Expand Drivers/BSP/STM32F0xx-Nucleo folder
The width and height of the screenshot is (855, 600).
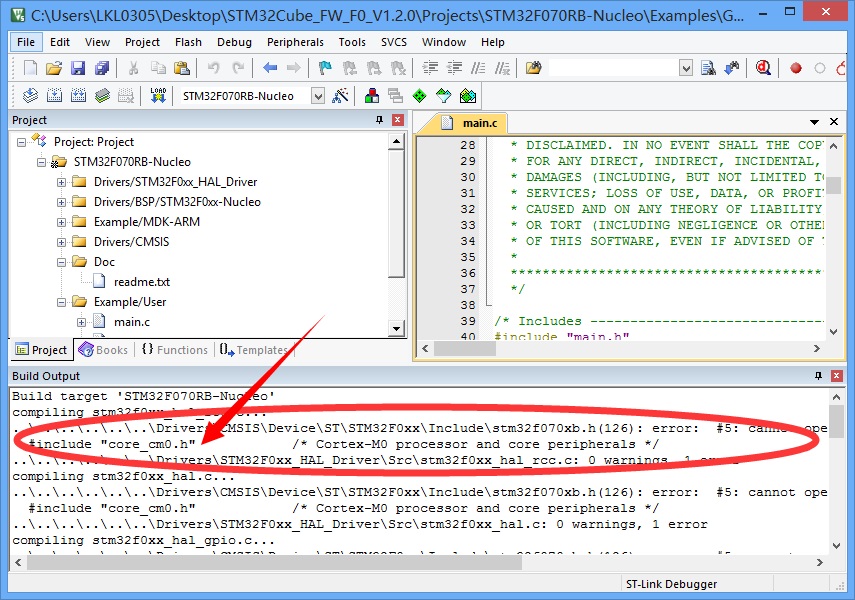tap(62, 202)
